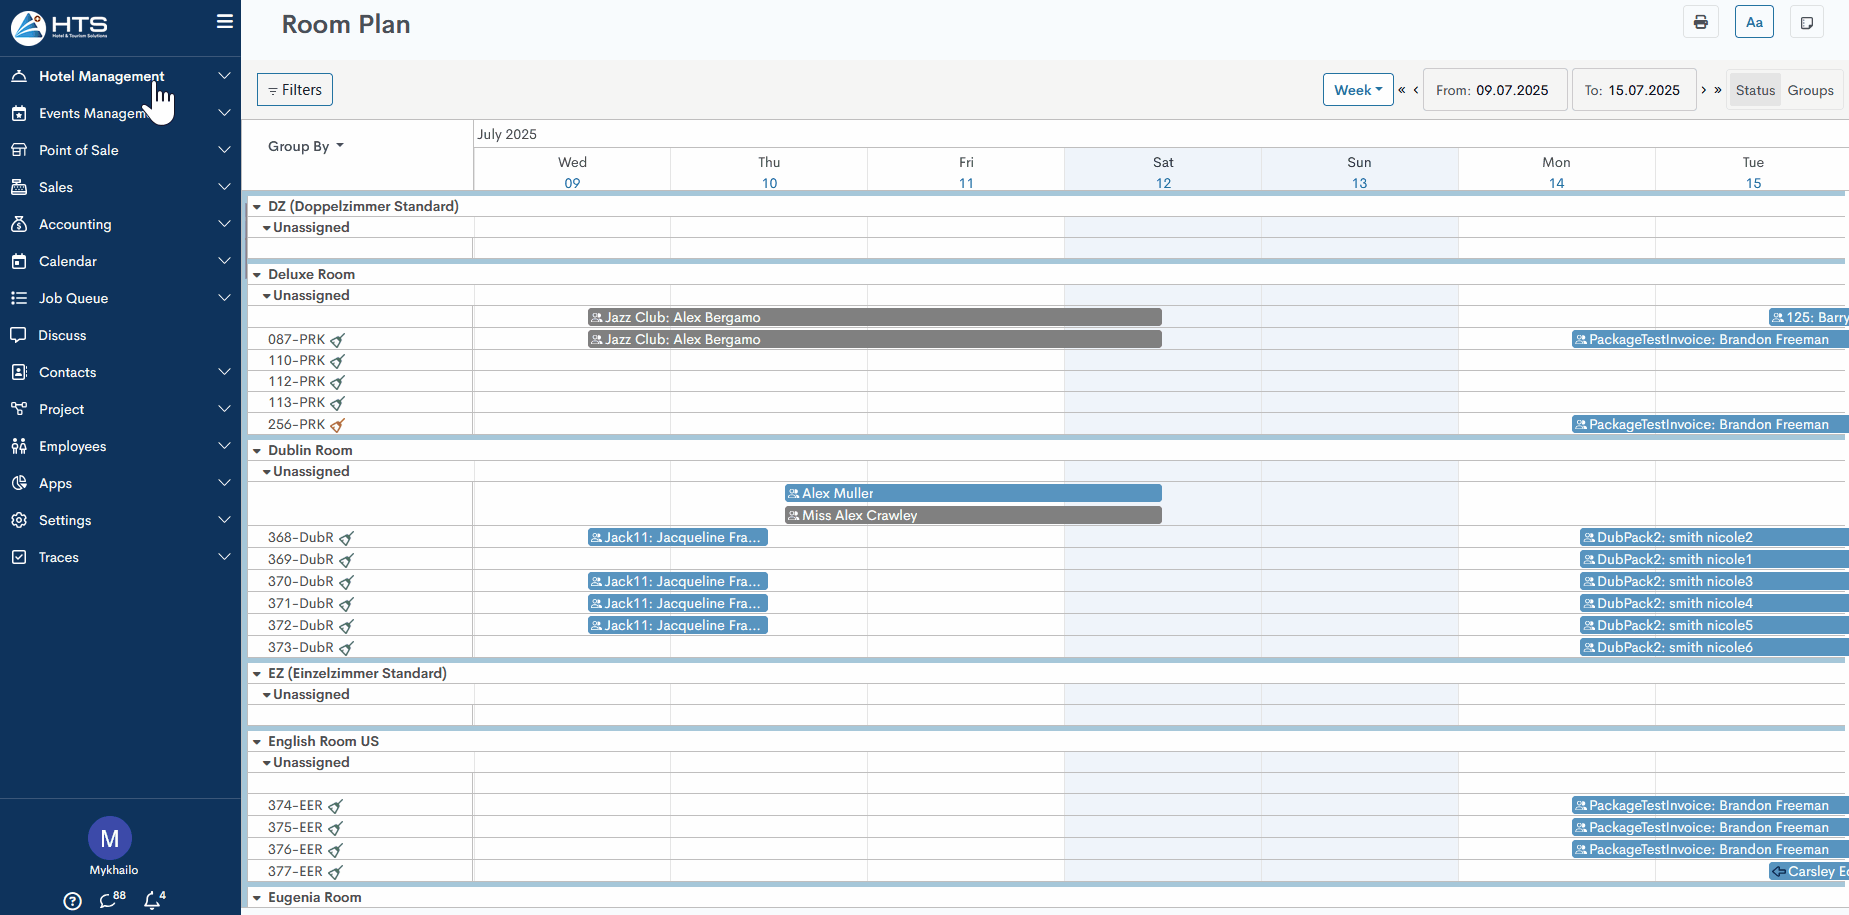Collapse the Dublin Room group
Screen dimensions: 1849x915
tap(257, 451)
